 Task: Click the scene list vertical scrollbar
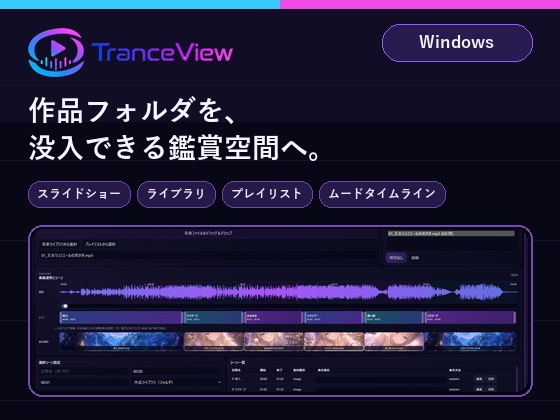click(x=517, y=379)
